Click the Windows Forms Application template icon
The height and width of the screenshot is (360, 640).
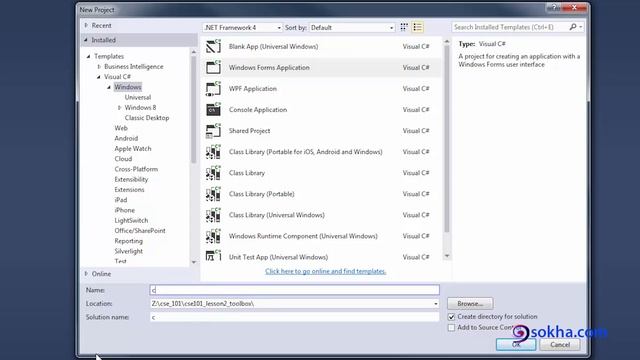click(213, 67)
